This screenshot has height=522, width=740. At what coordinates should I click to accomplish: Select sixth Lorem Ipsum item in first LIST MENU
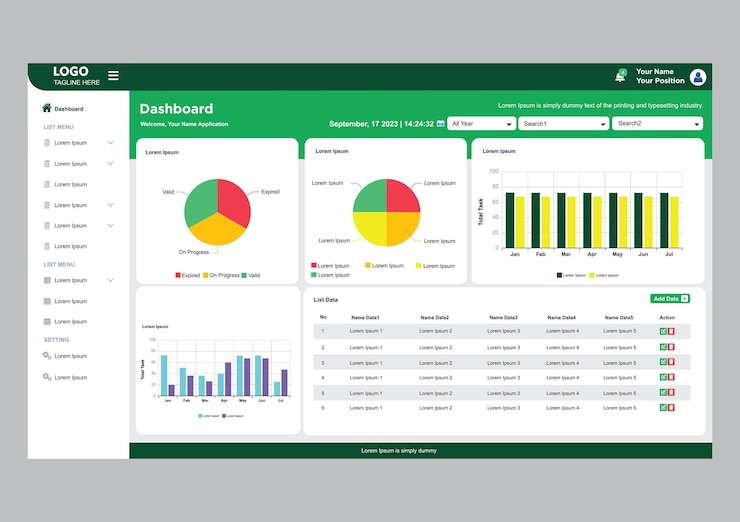pyautogui.click(x=66, y=246)
